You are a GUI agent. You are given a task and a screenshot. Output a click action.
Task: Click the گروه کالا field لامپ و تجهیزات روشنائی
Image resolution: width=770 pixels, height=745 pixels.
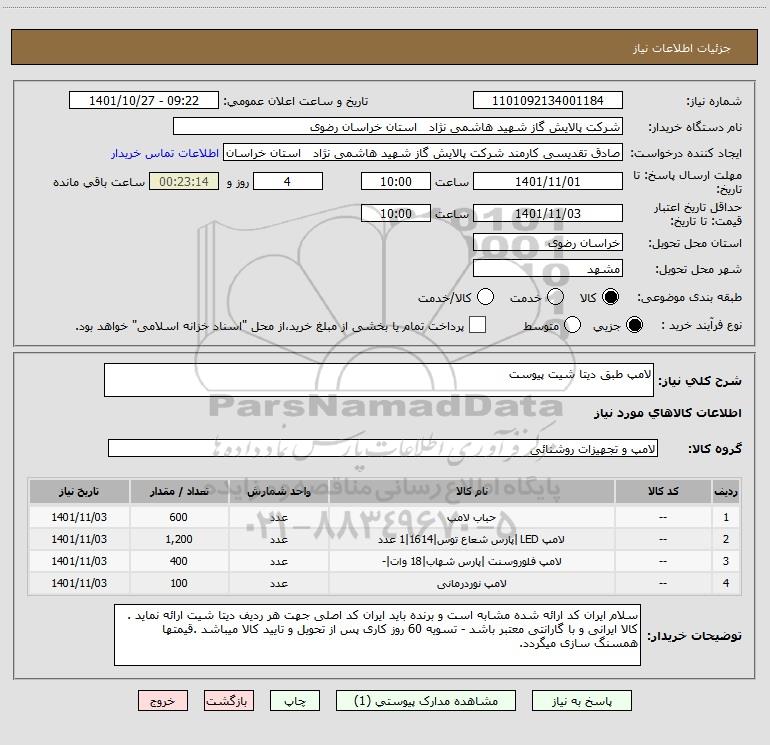click(383, 448)
